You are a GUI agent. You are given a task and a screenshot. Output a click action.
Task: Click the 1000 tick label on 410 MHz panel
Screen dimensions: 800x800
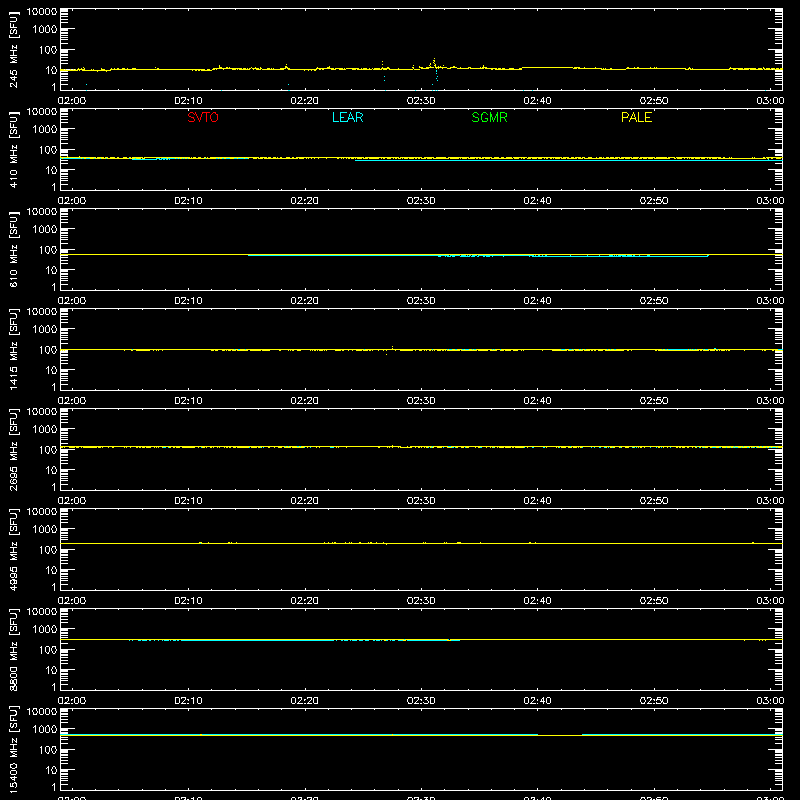click(45, 129)
